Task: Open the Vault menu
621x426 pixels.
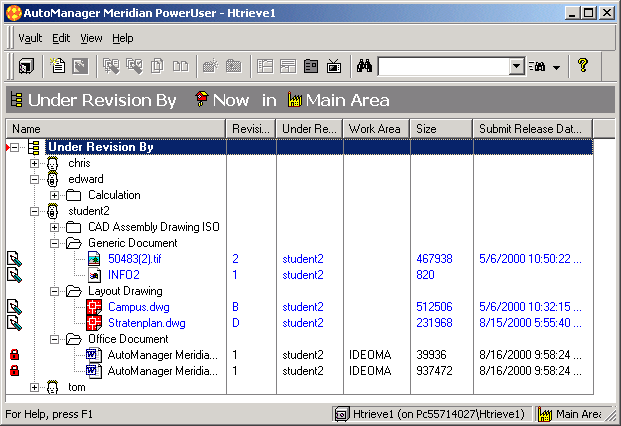Action: pyautogui.click(x=30, y=38)
